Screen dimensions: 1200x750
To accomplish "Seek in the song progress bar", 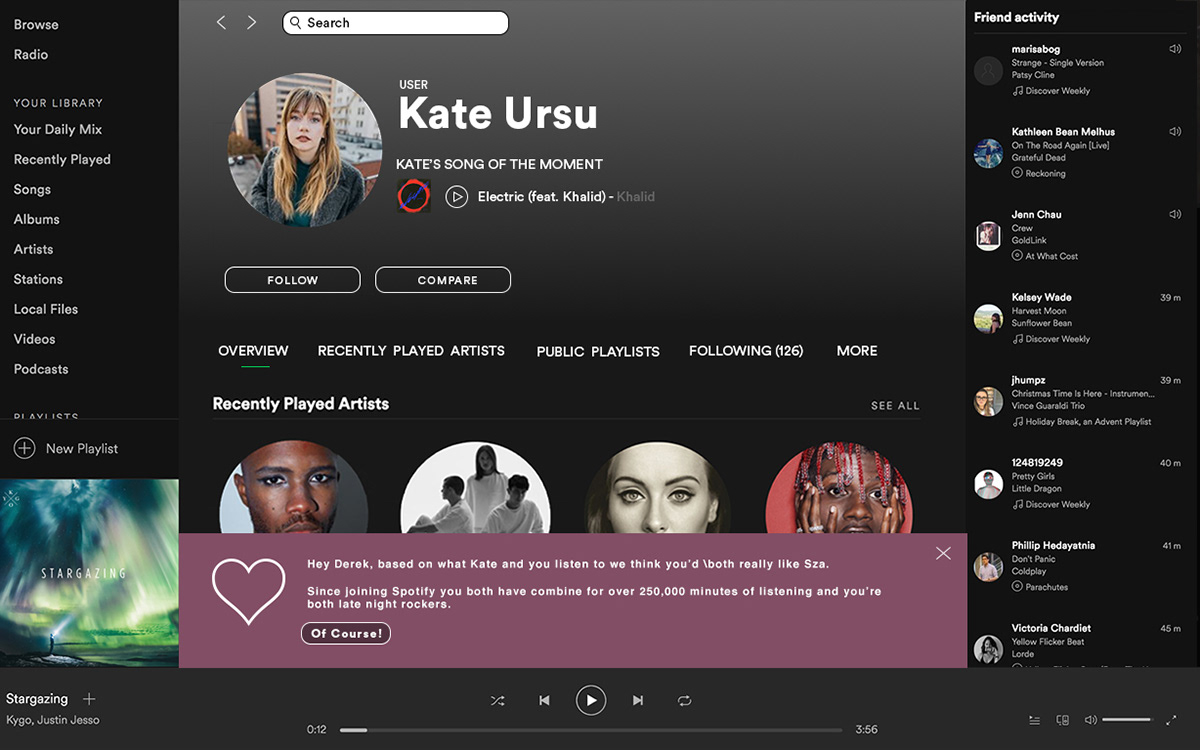I will click(x=591, y=730).
